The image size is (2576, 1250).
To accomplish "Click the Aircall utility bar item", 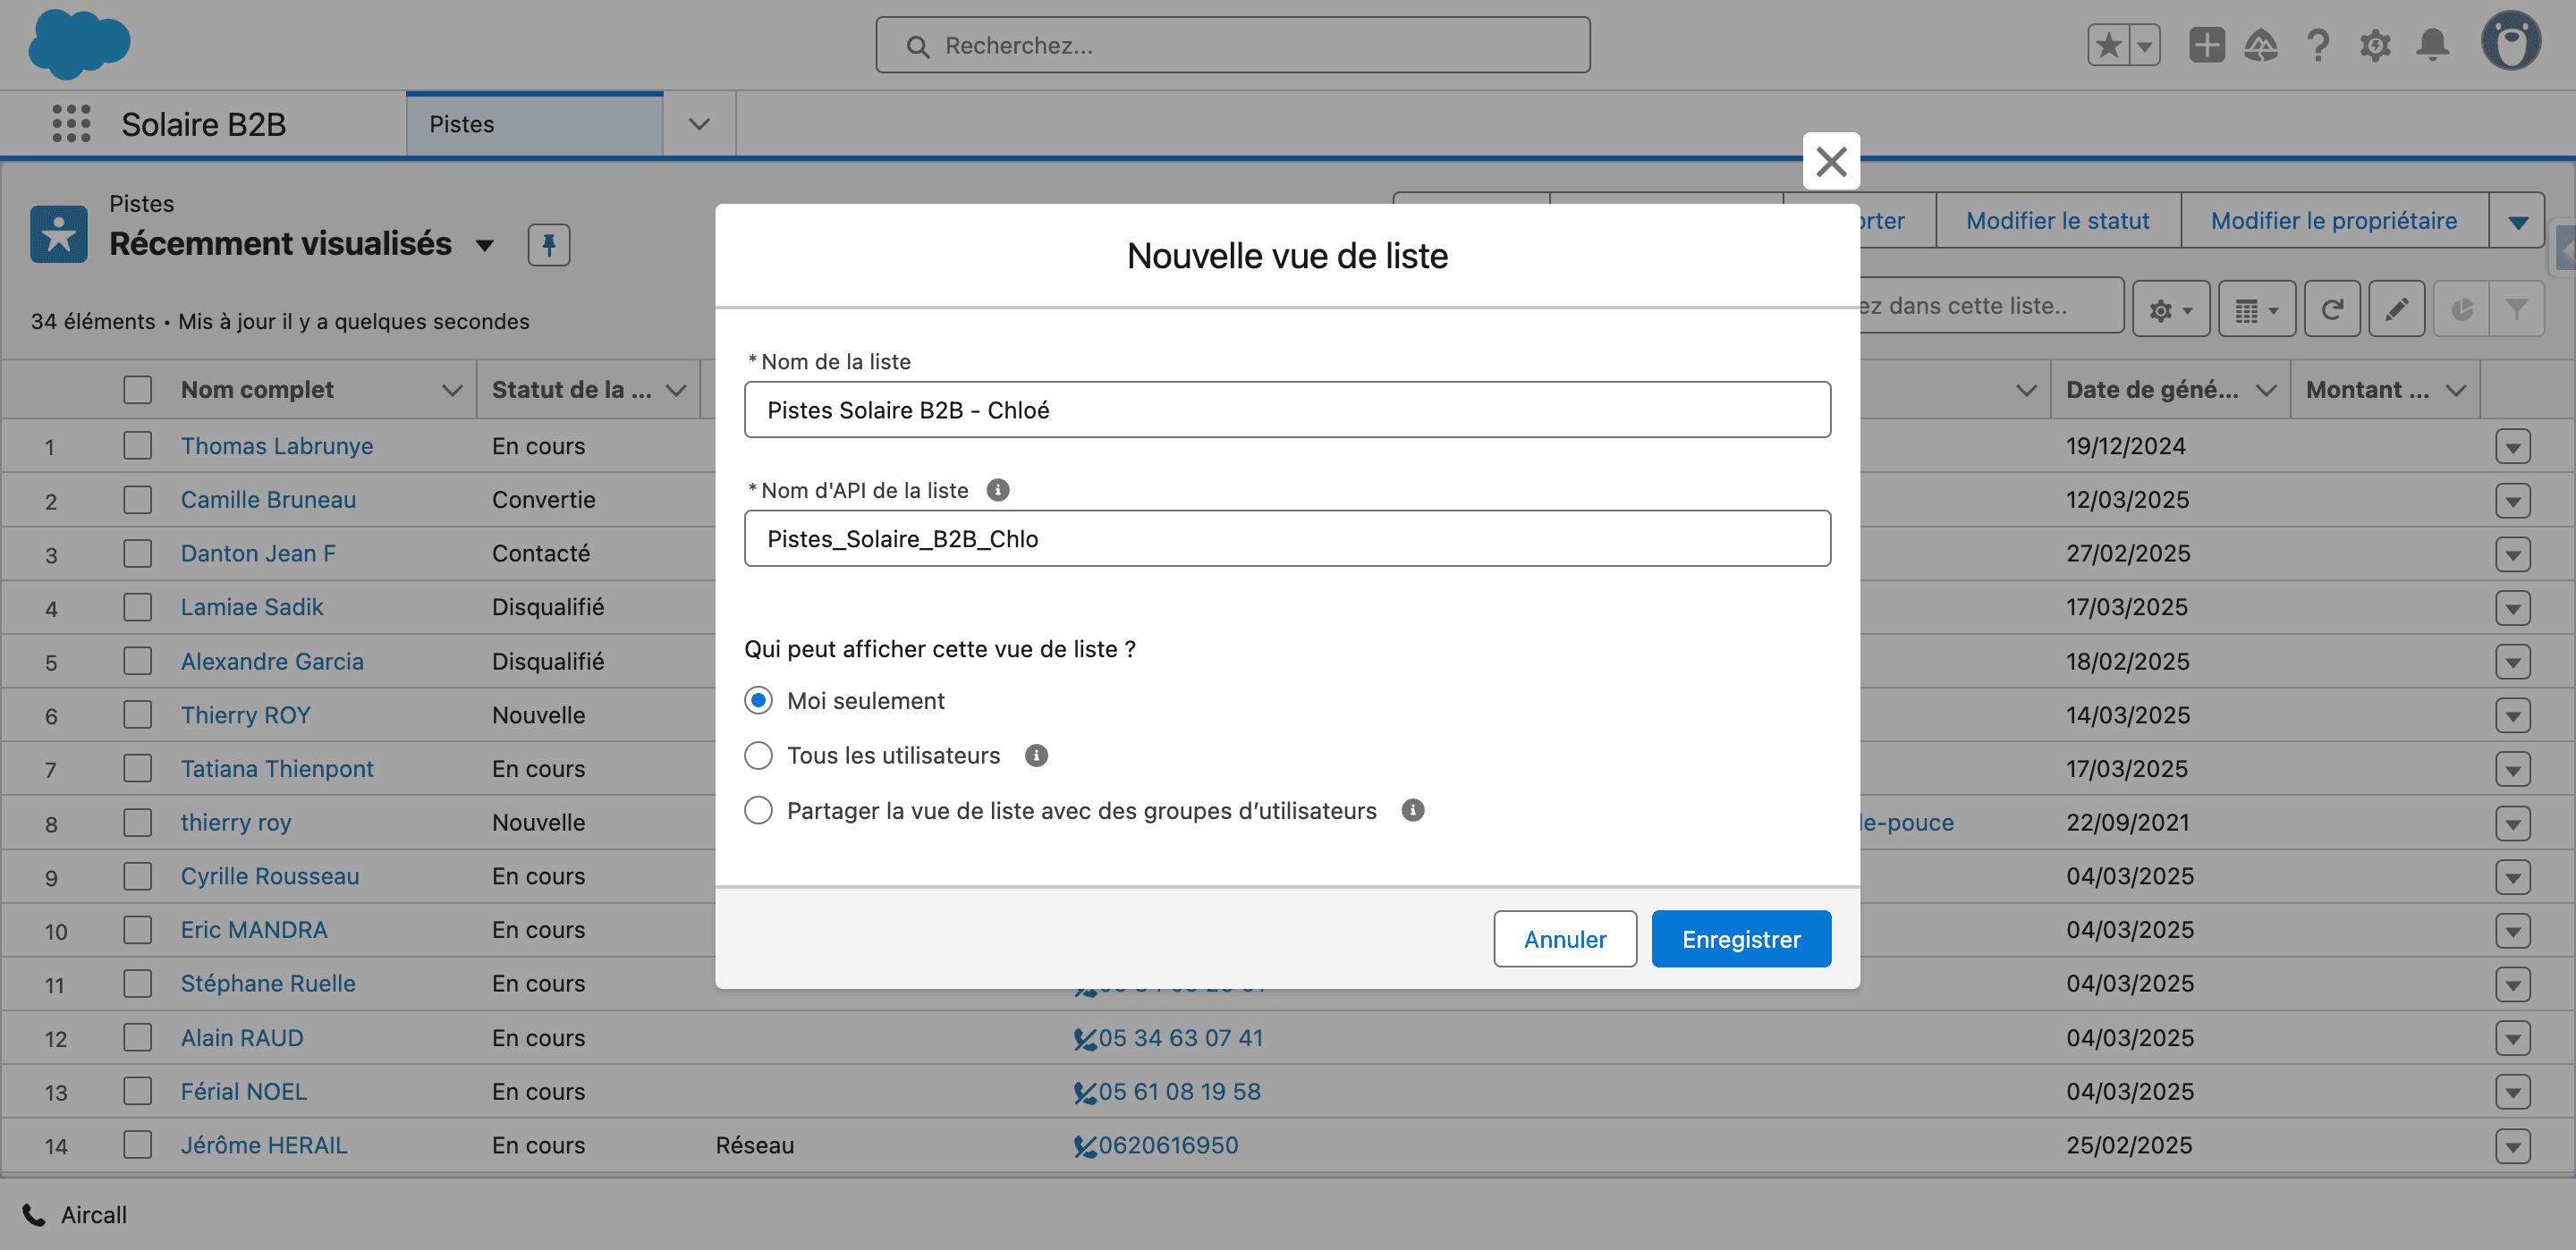I will [x=75, y=1215].
